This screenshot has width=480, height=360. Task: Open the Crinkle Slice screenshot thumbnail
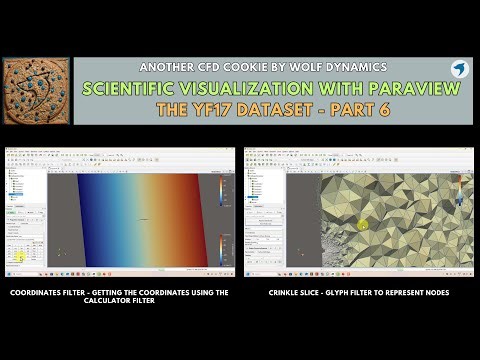(359, 212)
